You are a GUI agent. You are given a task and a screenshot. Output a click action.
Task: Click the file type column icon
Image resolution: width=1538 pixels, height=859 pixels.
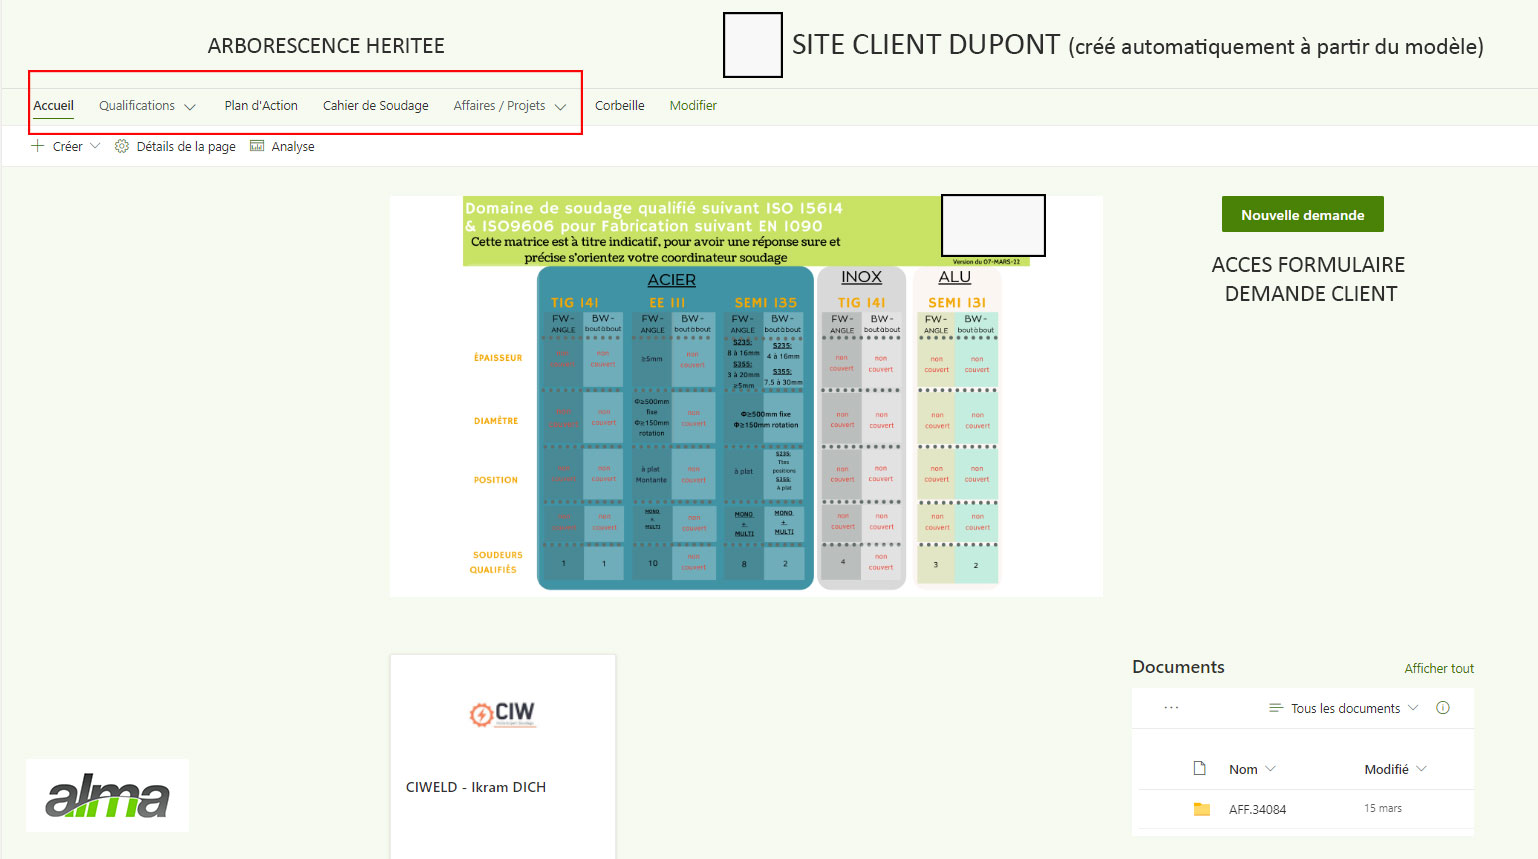click(1200, 769)
